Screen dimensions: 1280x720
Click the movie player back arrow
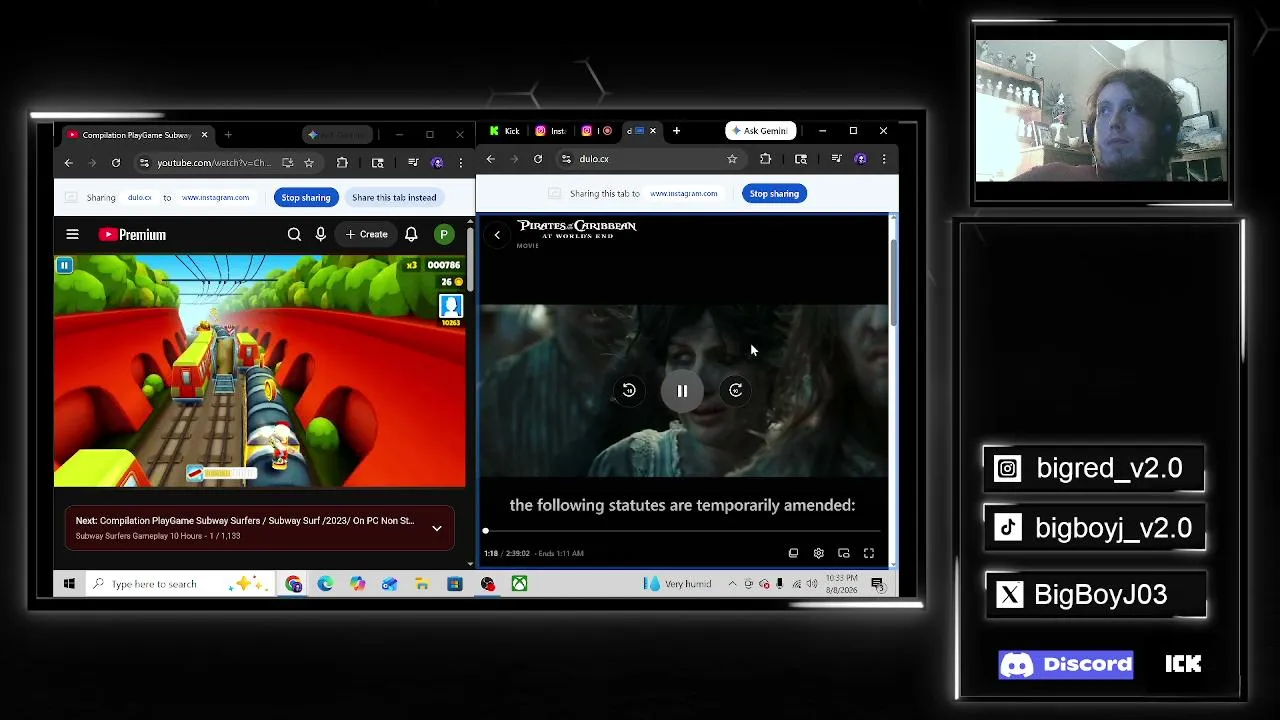tap(497, 235)
